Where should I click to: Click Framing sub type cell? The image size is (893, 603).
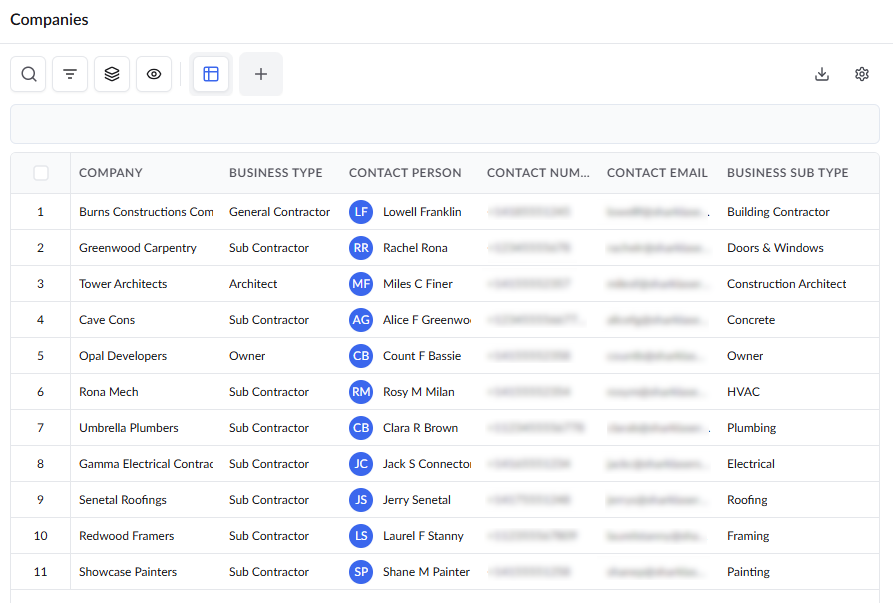tap(748, 536)
